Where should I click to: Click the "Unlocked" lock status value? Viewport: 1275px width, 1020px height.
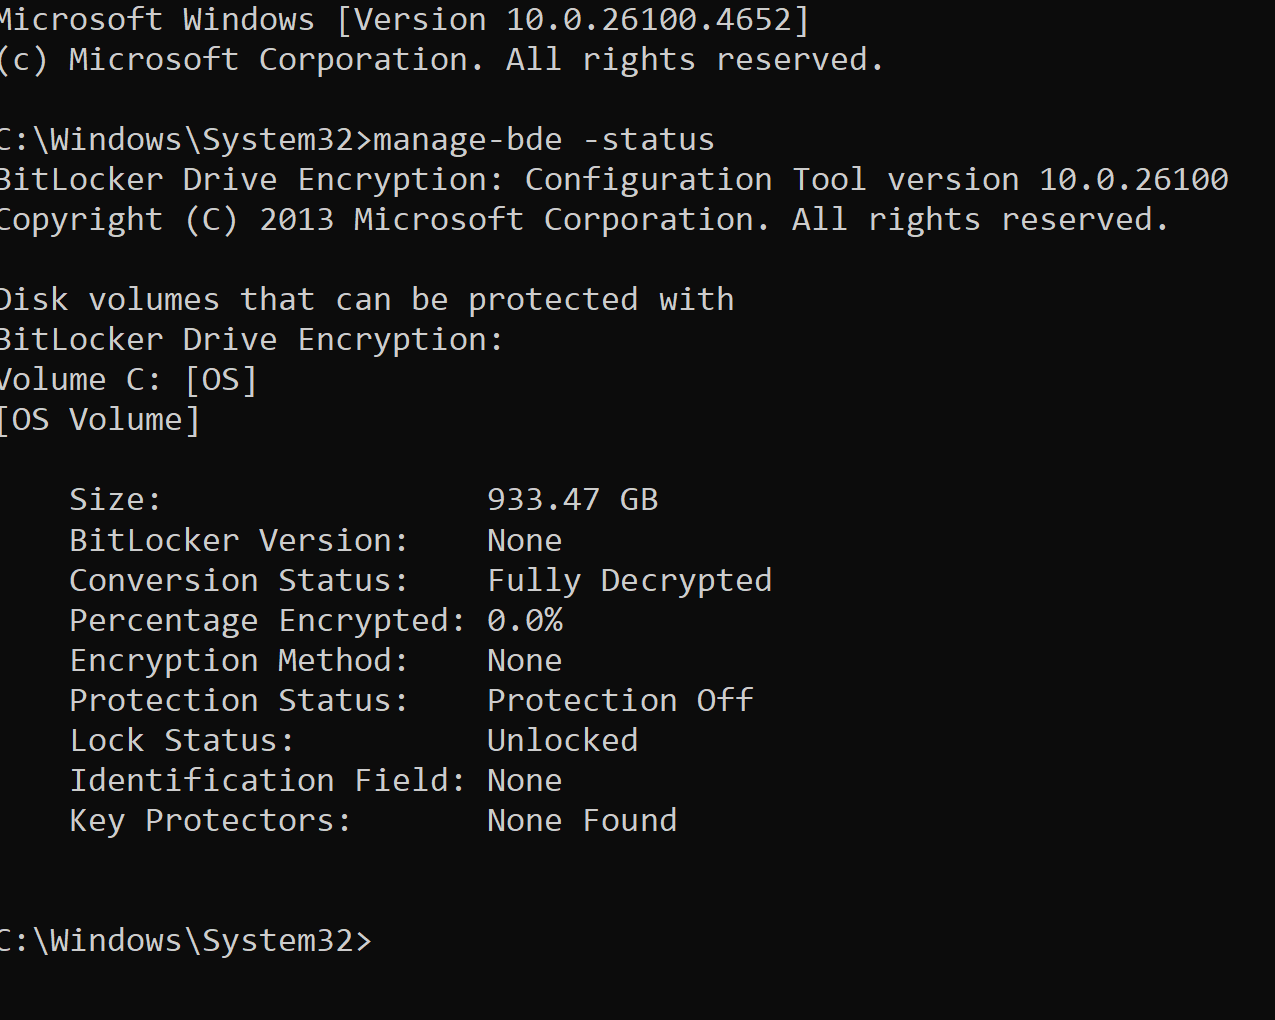click(x=562, y=740)
